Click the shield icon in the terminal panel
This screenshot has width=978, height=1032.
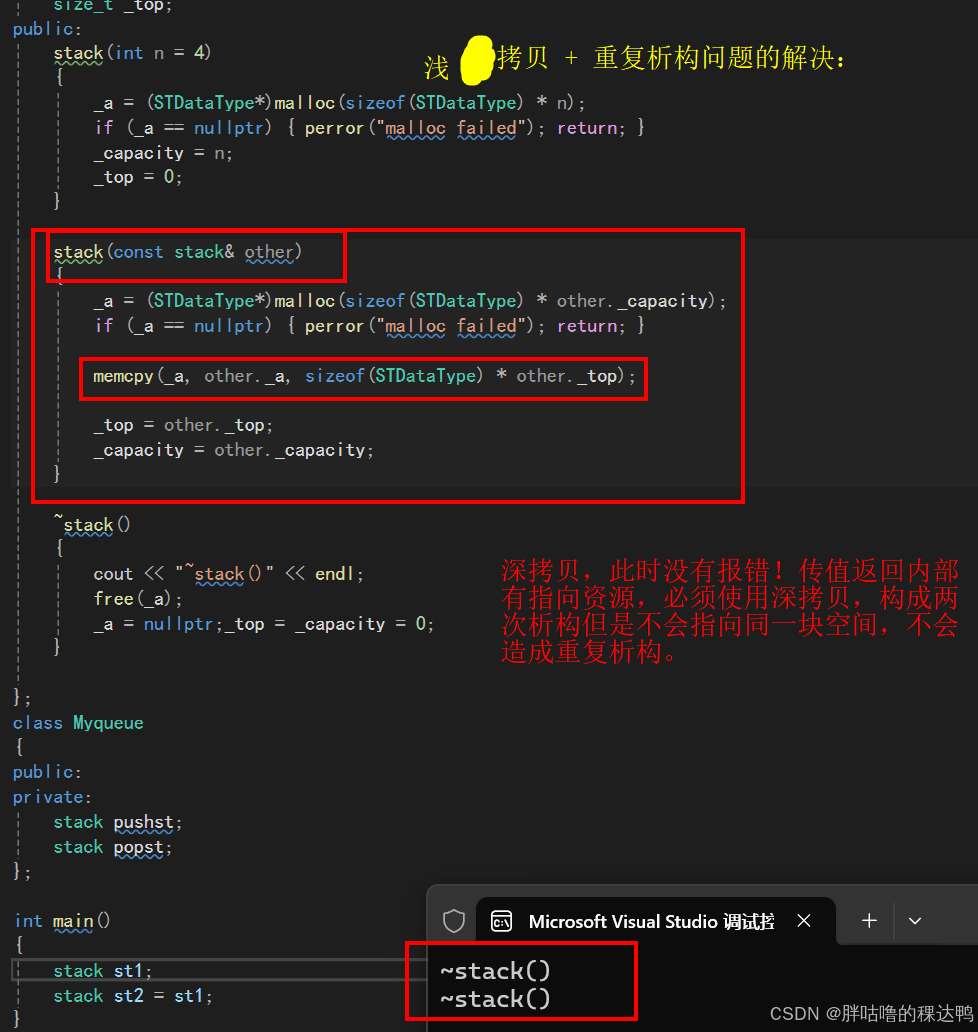click(x=455, y=920)
